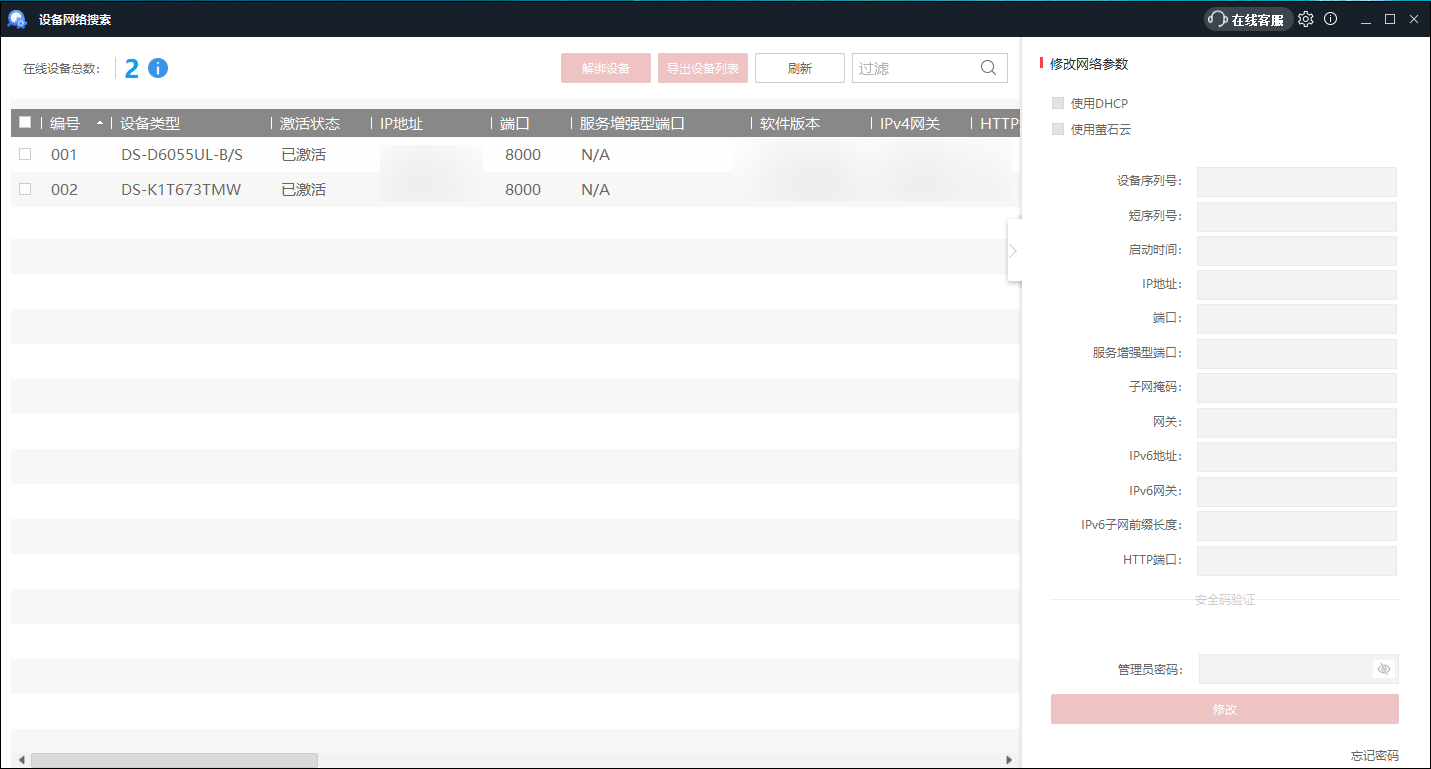Check the box for device 002

[x=25, y=189]
